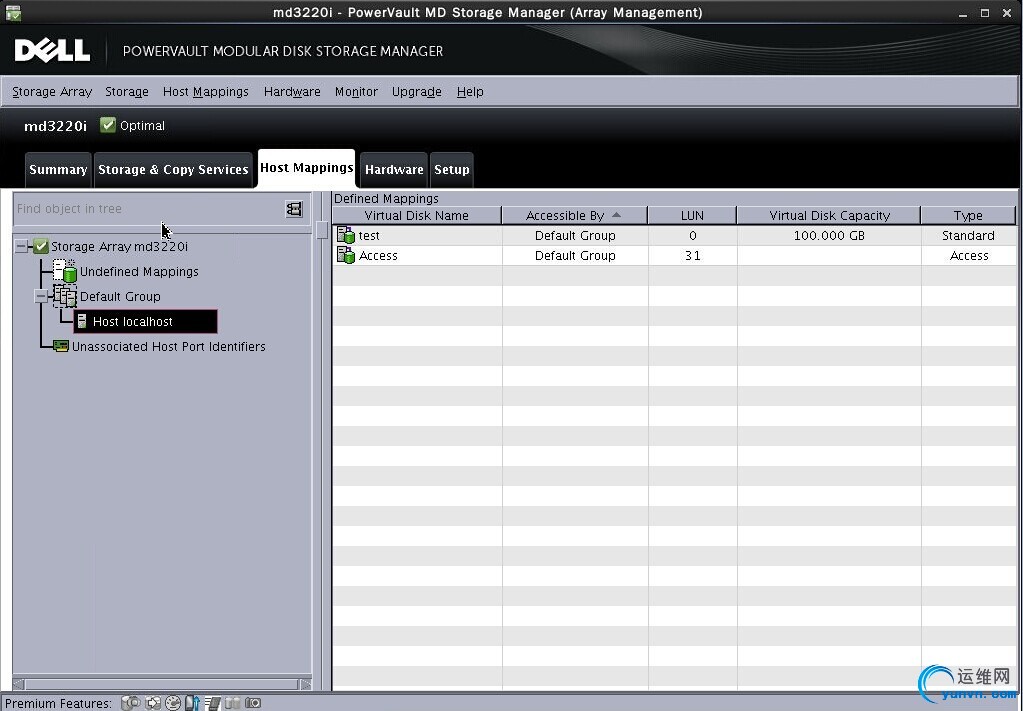Select the Host Mappings tab

[x=307, y=168]
